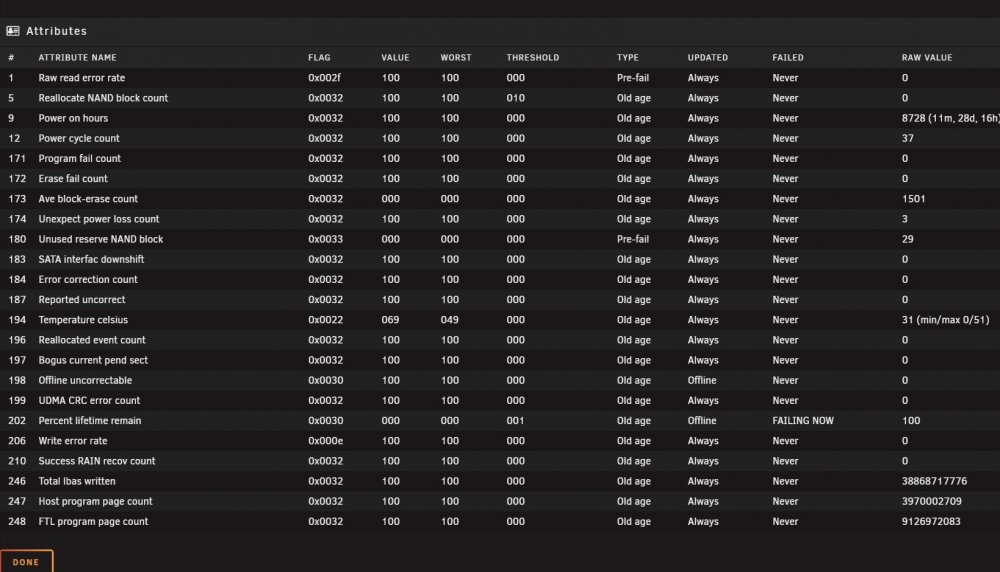Screen dimensions: 1000x572
Task: Click Pre-fail type in Raw read error row
Action: (x=633, y=78)
